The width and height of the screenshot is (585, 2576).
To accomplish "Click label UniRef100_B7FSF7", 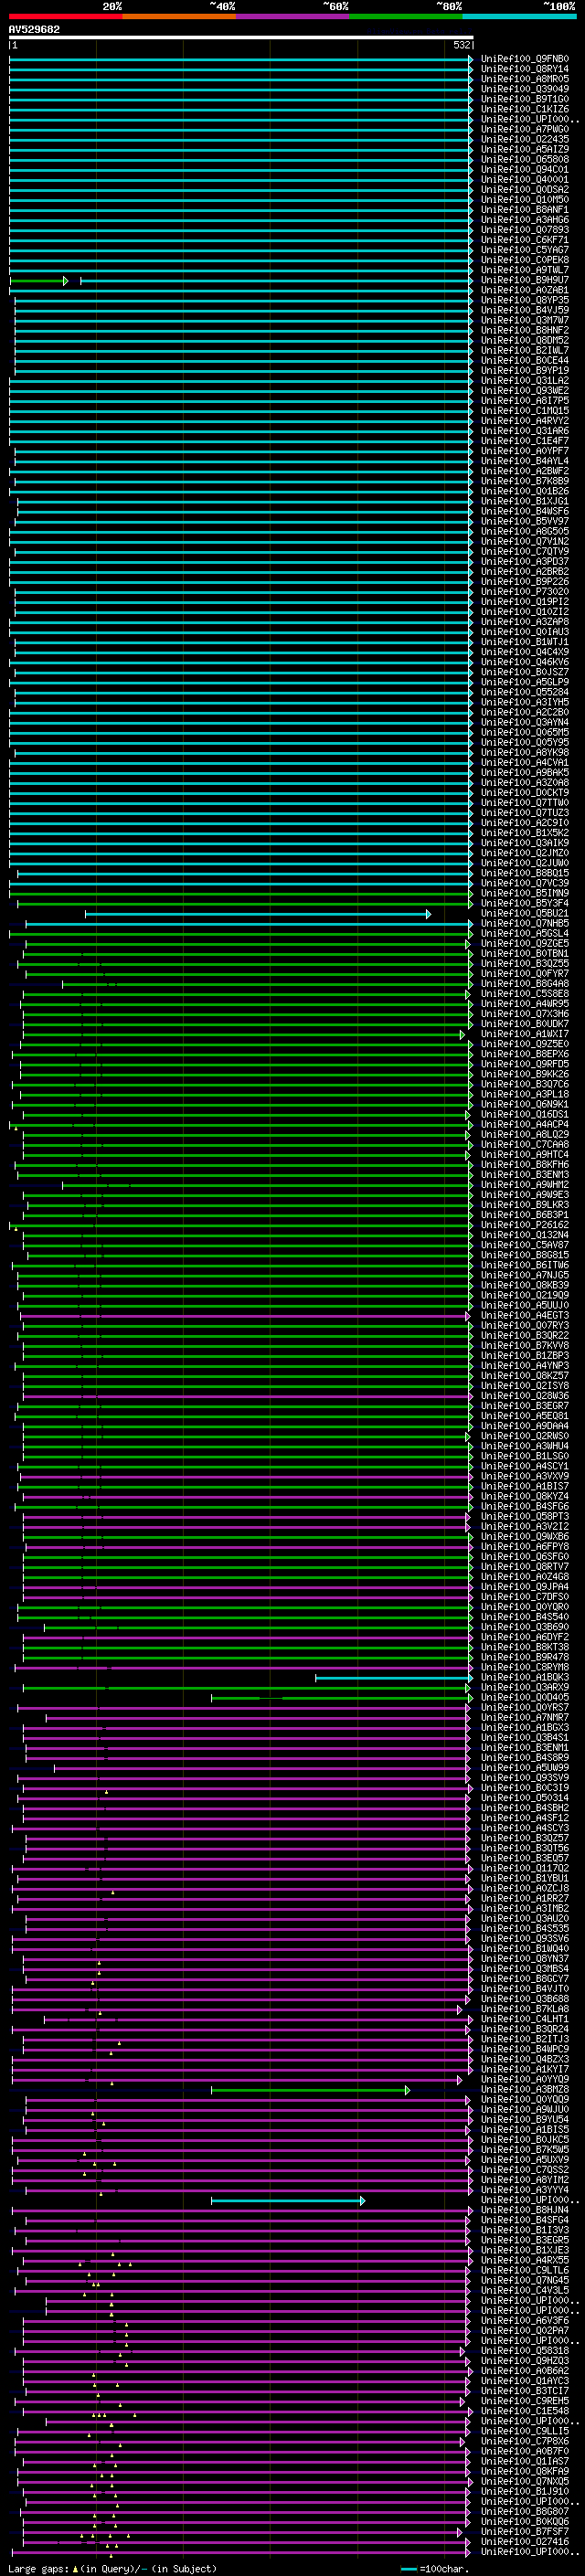I will (524, 2532).
